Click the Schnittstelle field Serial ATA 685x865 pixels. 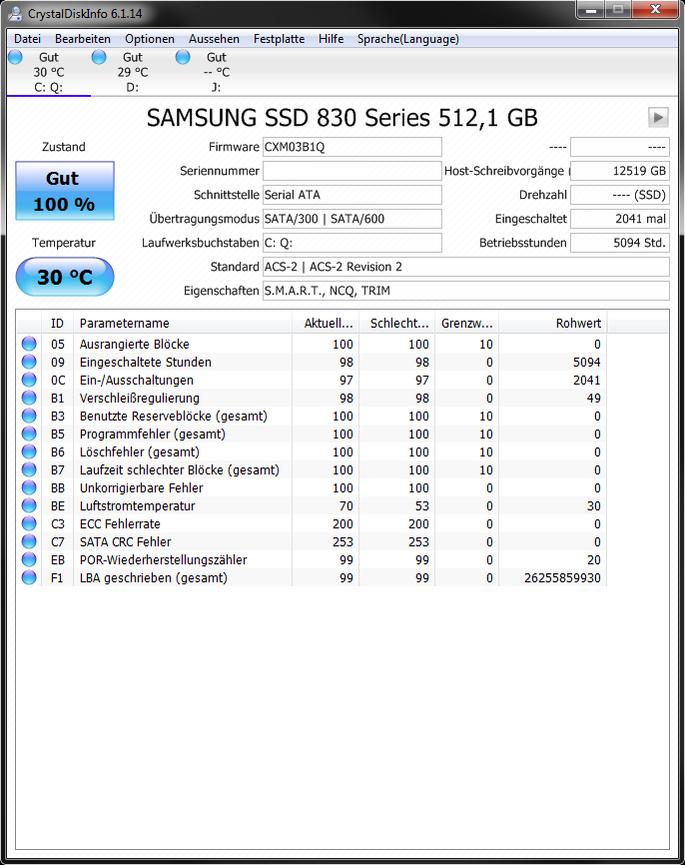[352, 195]
